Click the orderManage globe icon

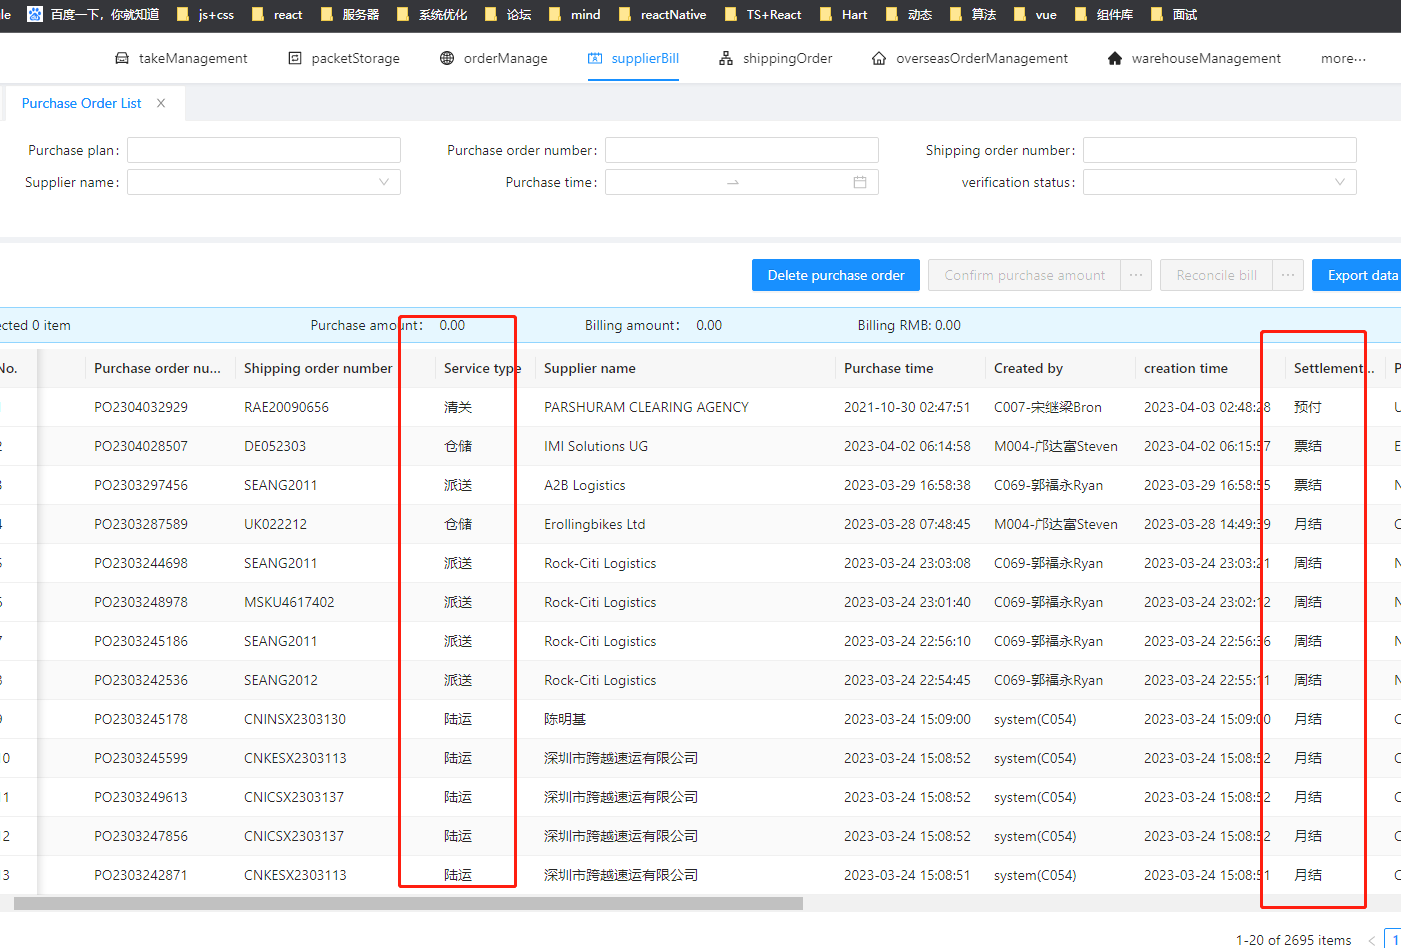tap(447, 59)
